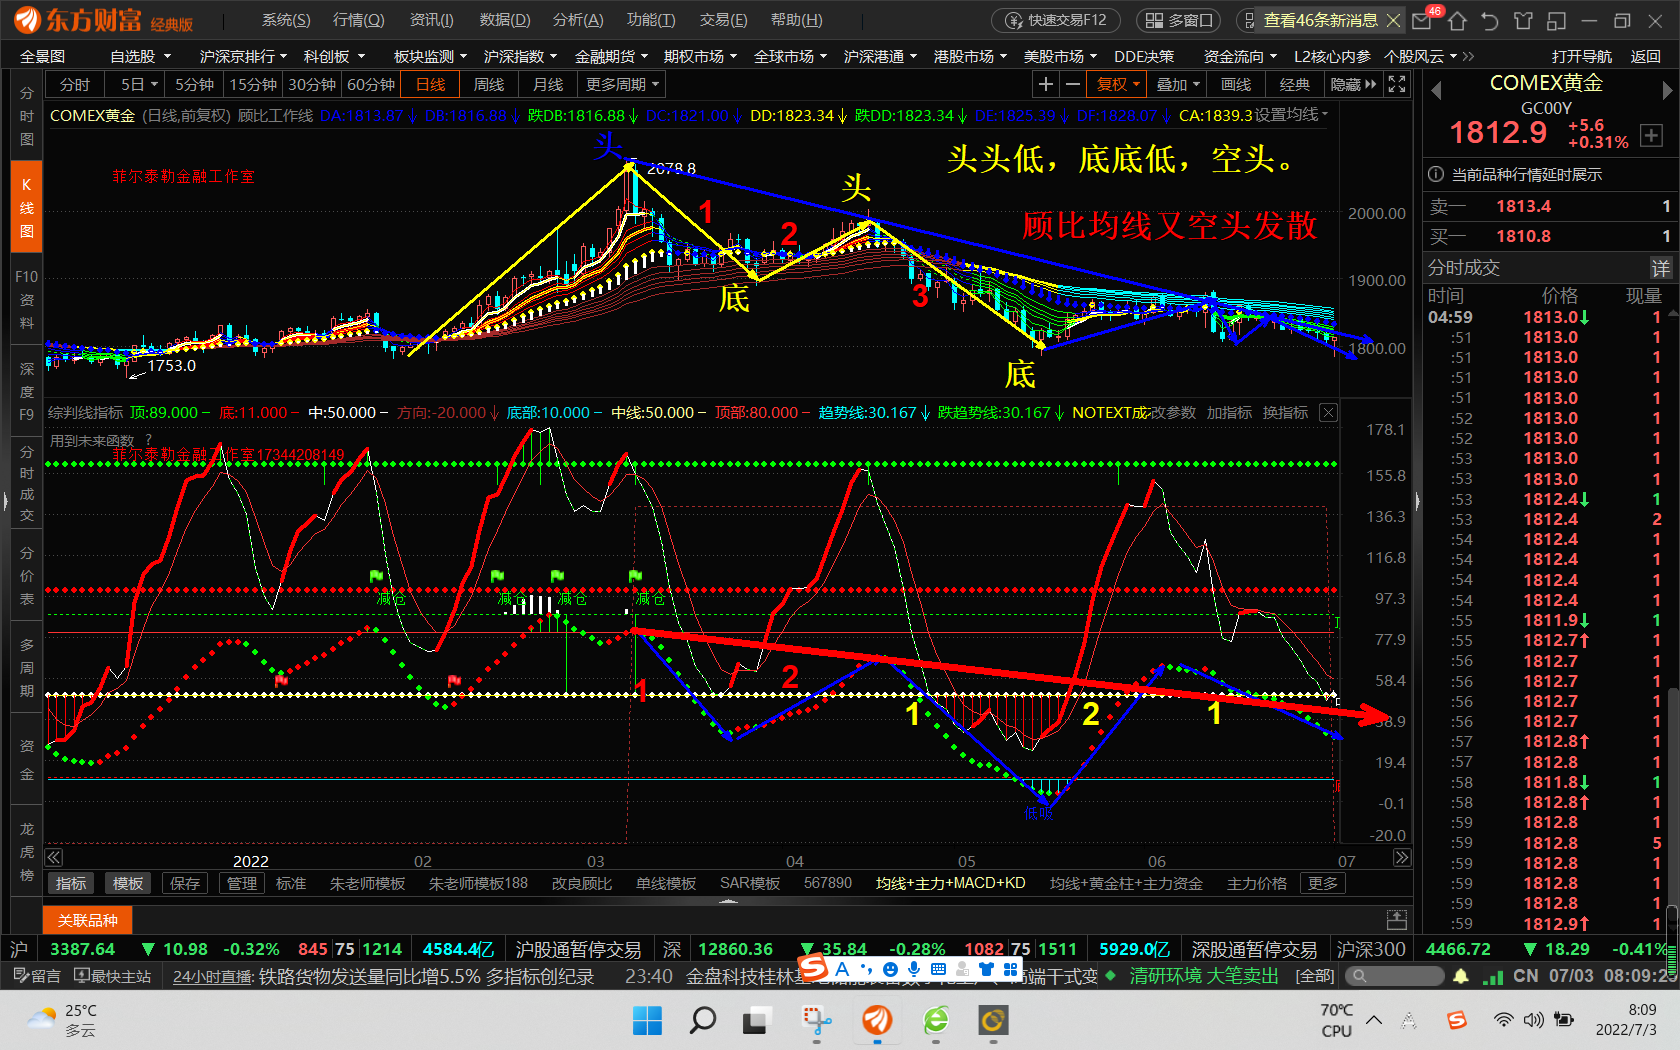Click 打开导航 link
Viewport: 1680px width, 1050px height.
1581,57
